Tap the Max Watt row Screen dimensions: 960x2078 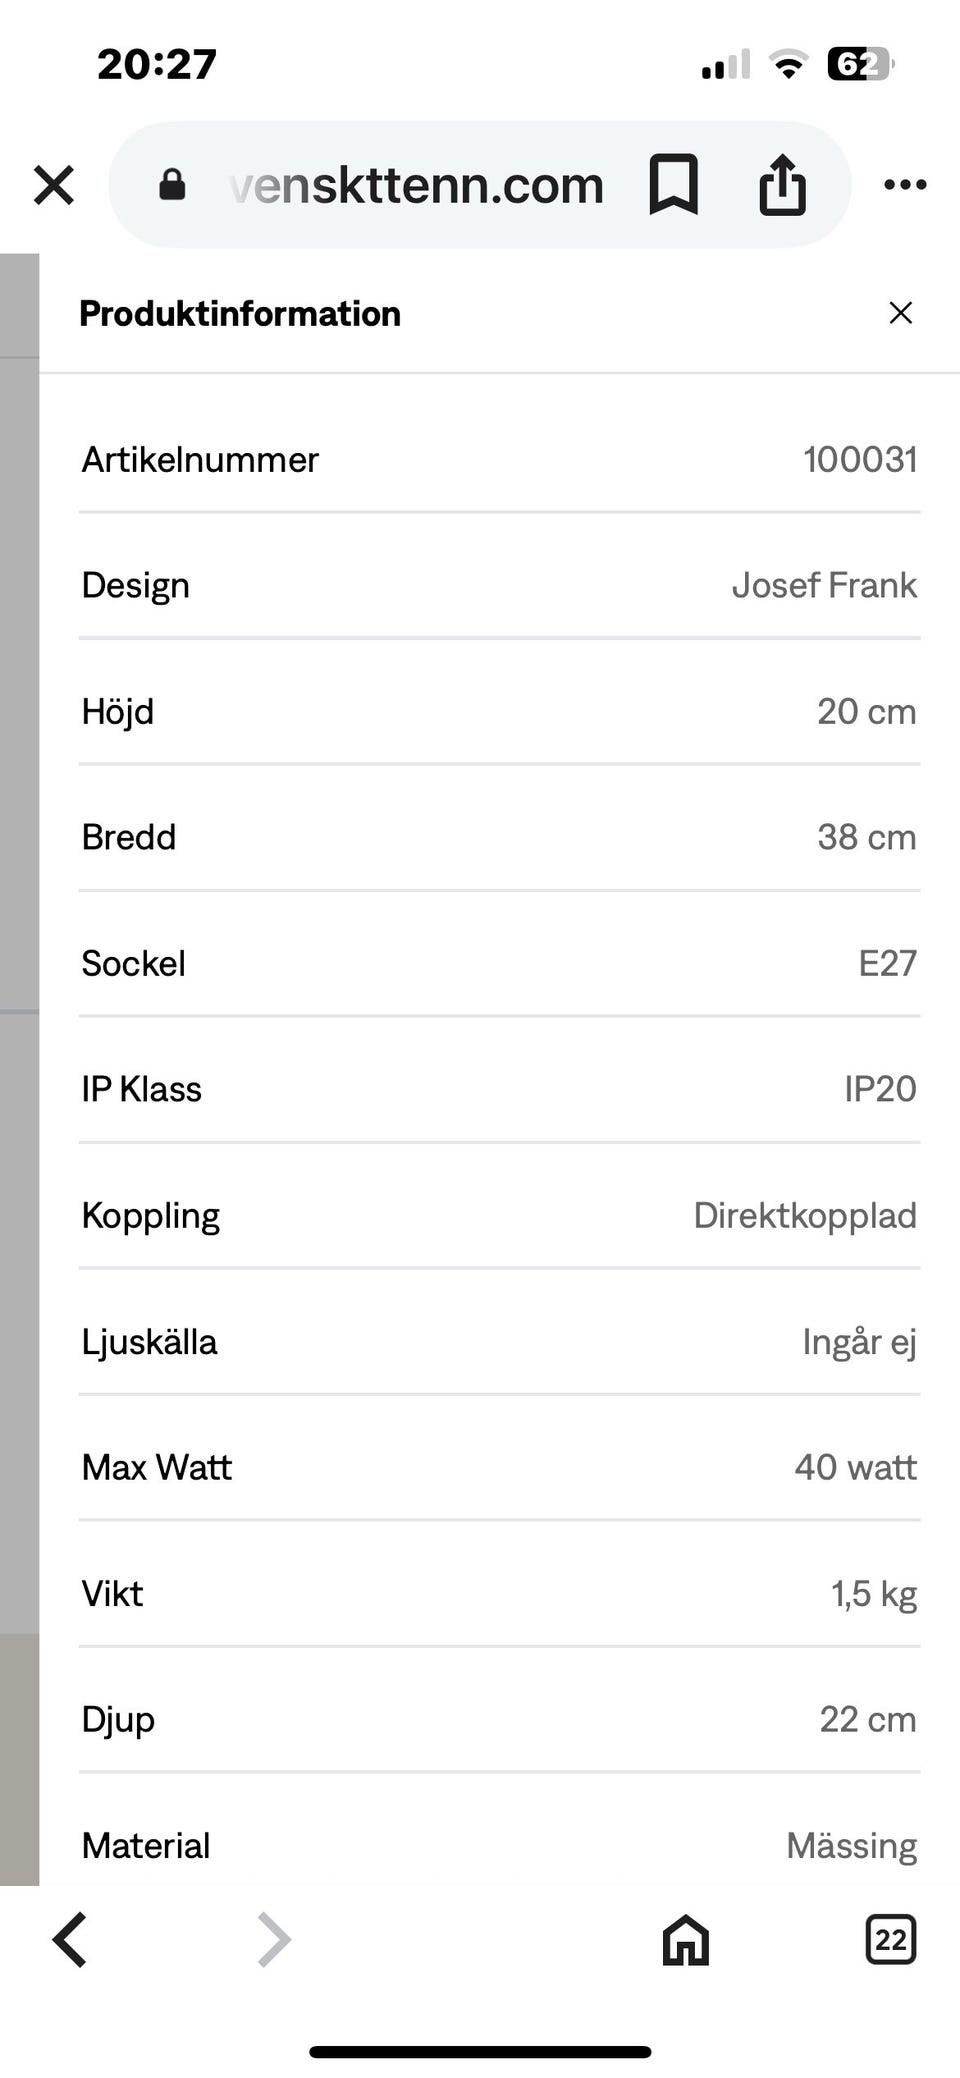click(x=498, y=1467)
